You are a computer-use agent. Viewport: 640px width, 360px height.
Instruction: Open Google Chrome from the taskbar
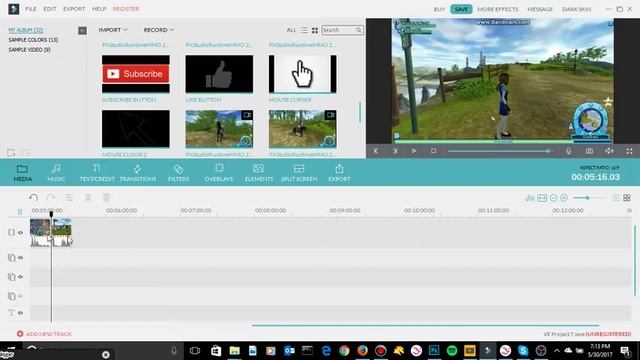[x=344, y=351]
